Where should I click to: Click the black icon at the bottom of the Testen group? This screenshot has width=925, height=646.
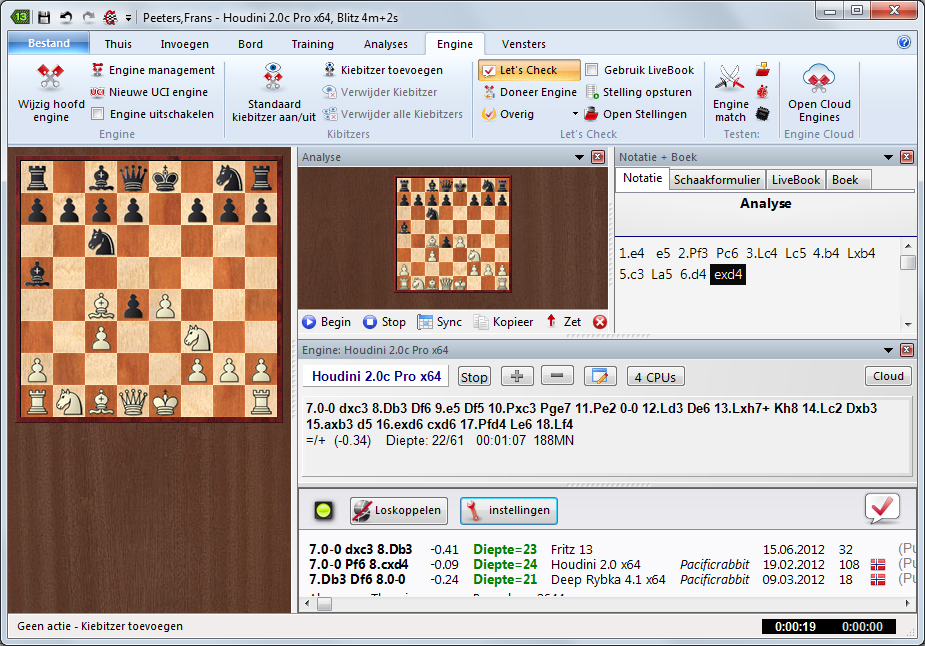(762, 113)
